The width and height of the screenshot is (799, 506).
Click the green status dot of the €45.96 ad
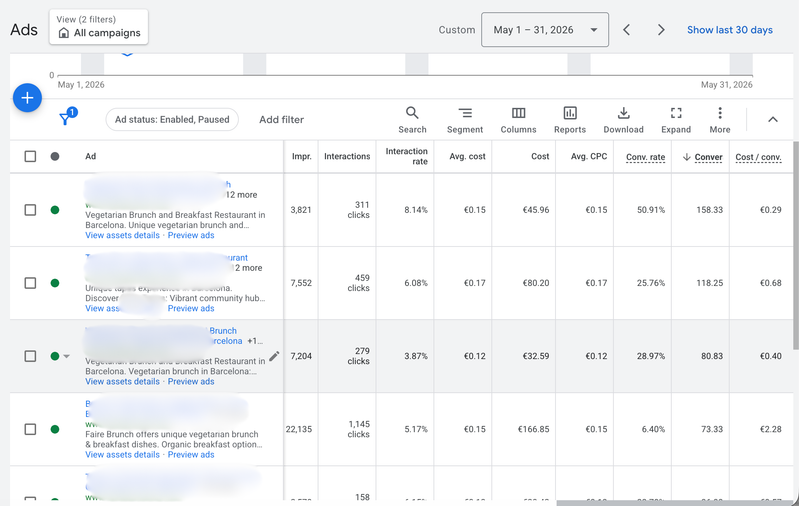[x=55, y=210]
